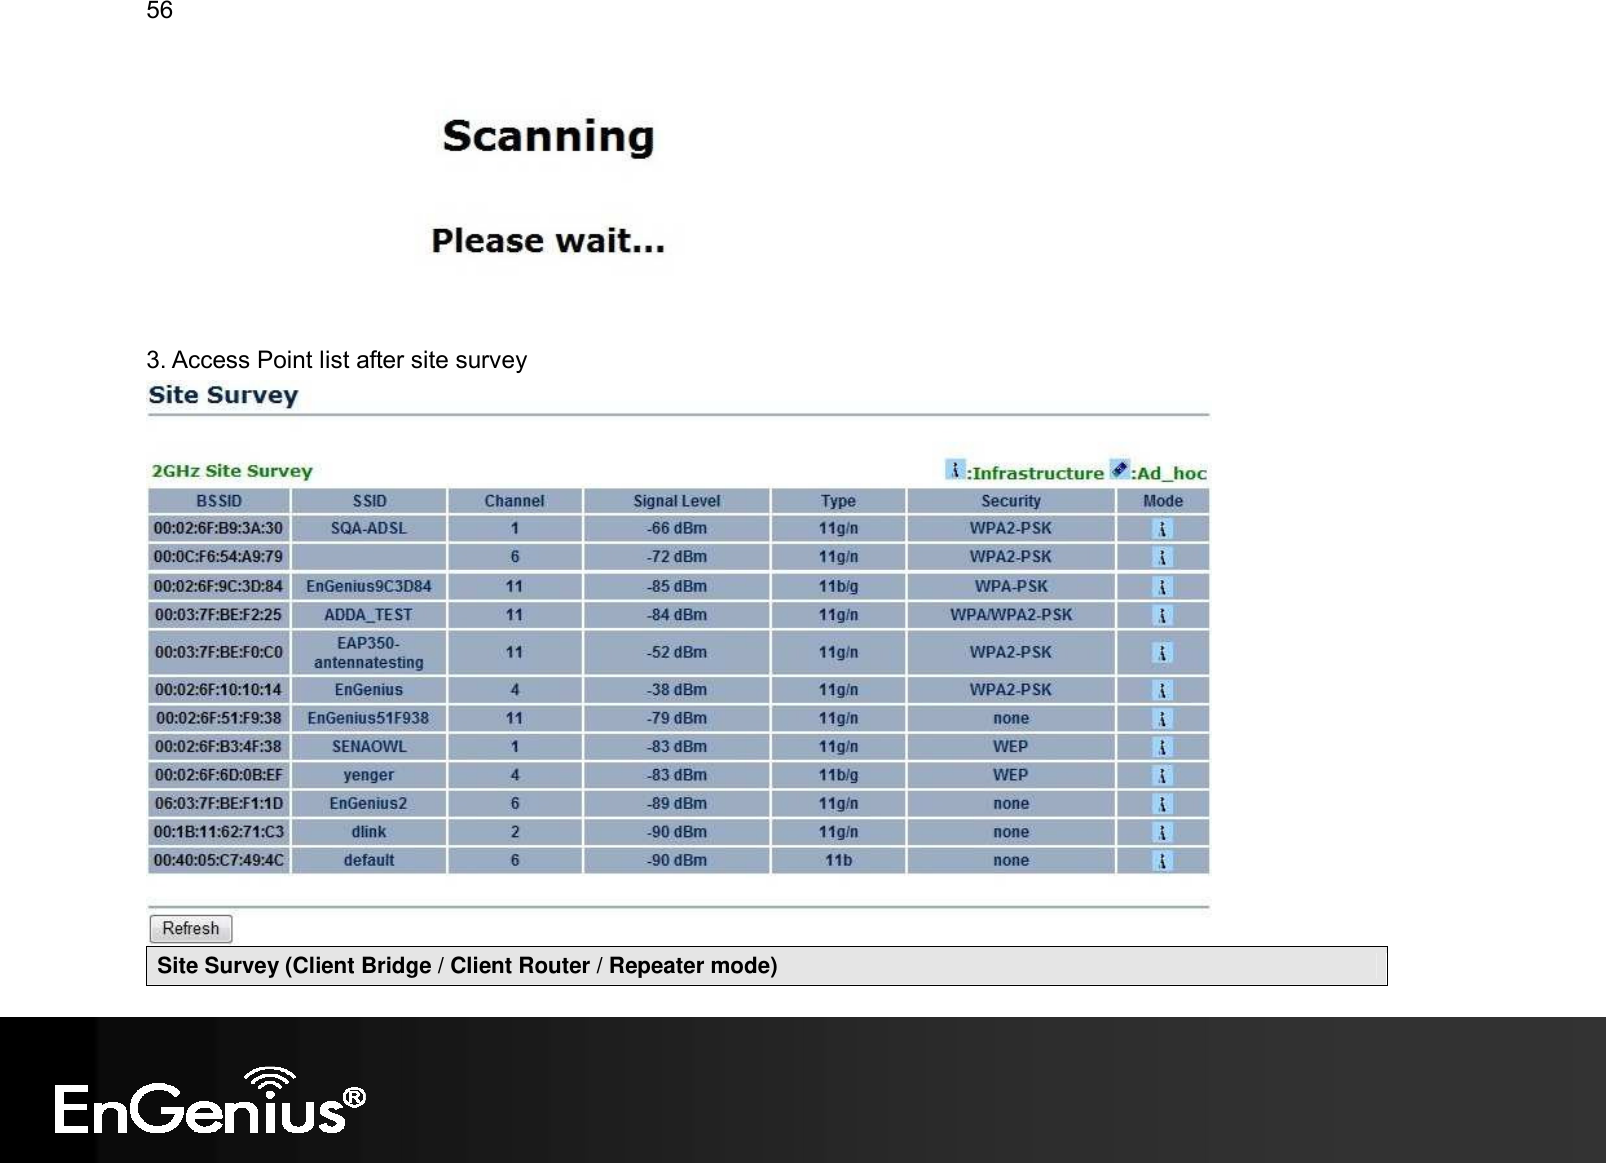Click the 11b type cell
This screenshot has height=1163, width=1606.
[838, 860]
